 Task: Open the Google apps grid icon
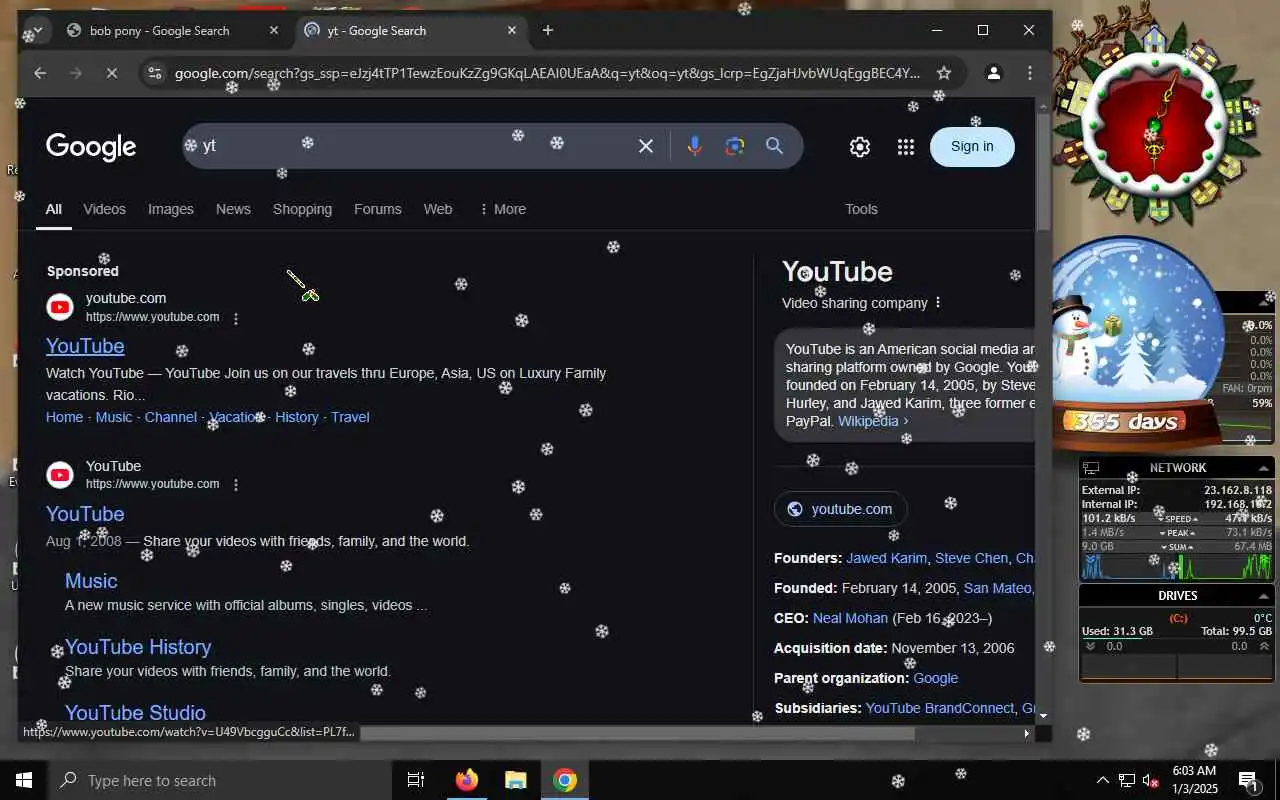(906, 147)
